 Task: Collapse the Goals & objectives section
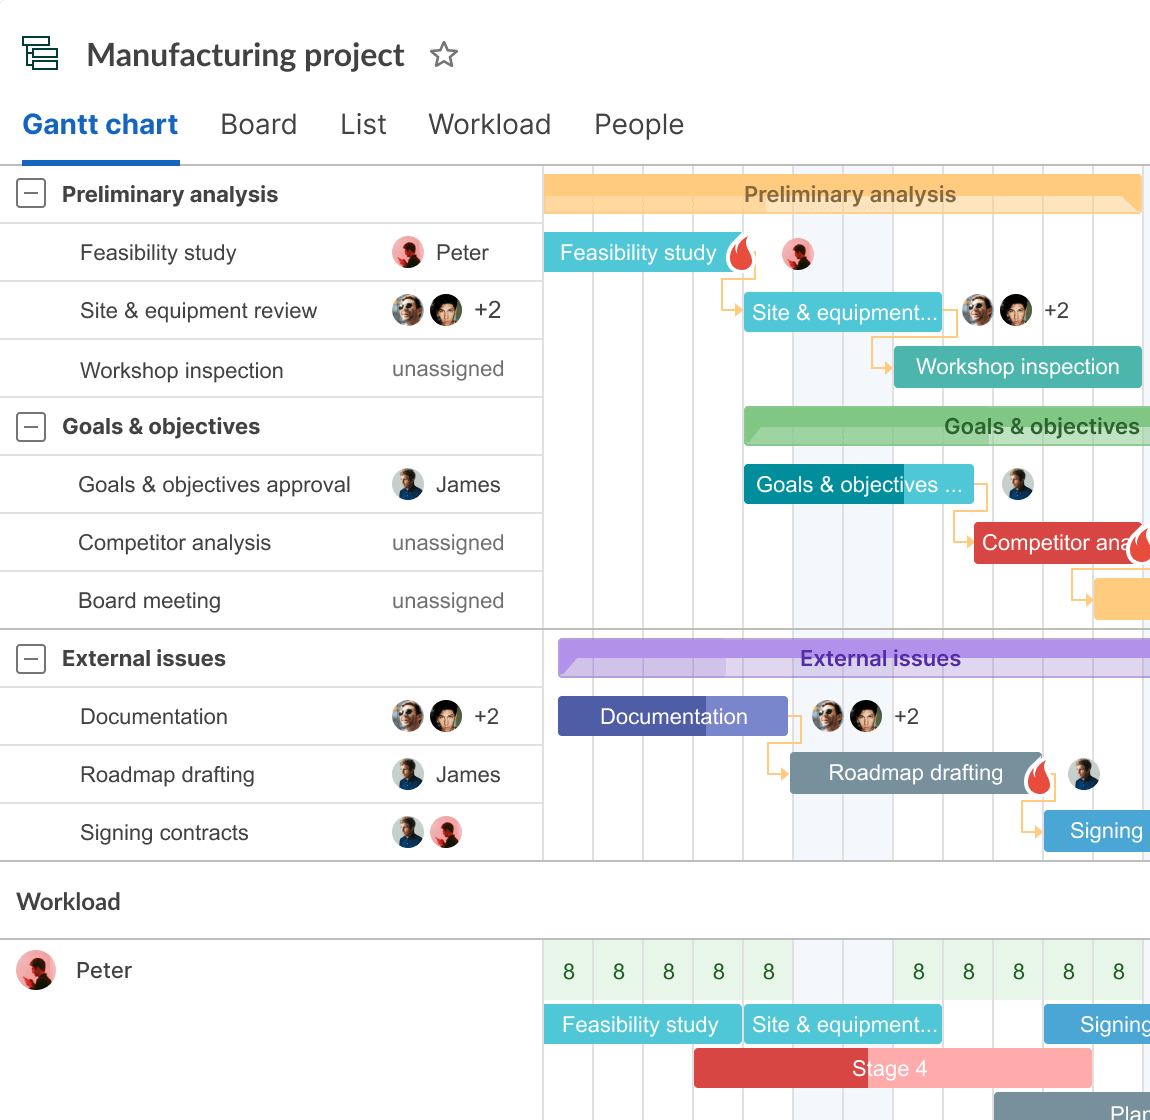point(31,426)
